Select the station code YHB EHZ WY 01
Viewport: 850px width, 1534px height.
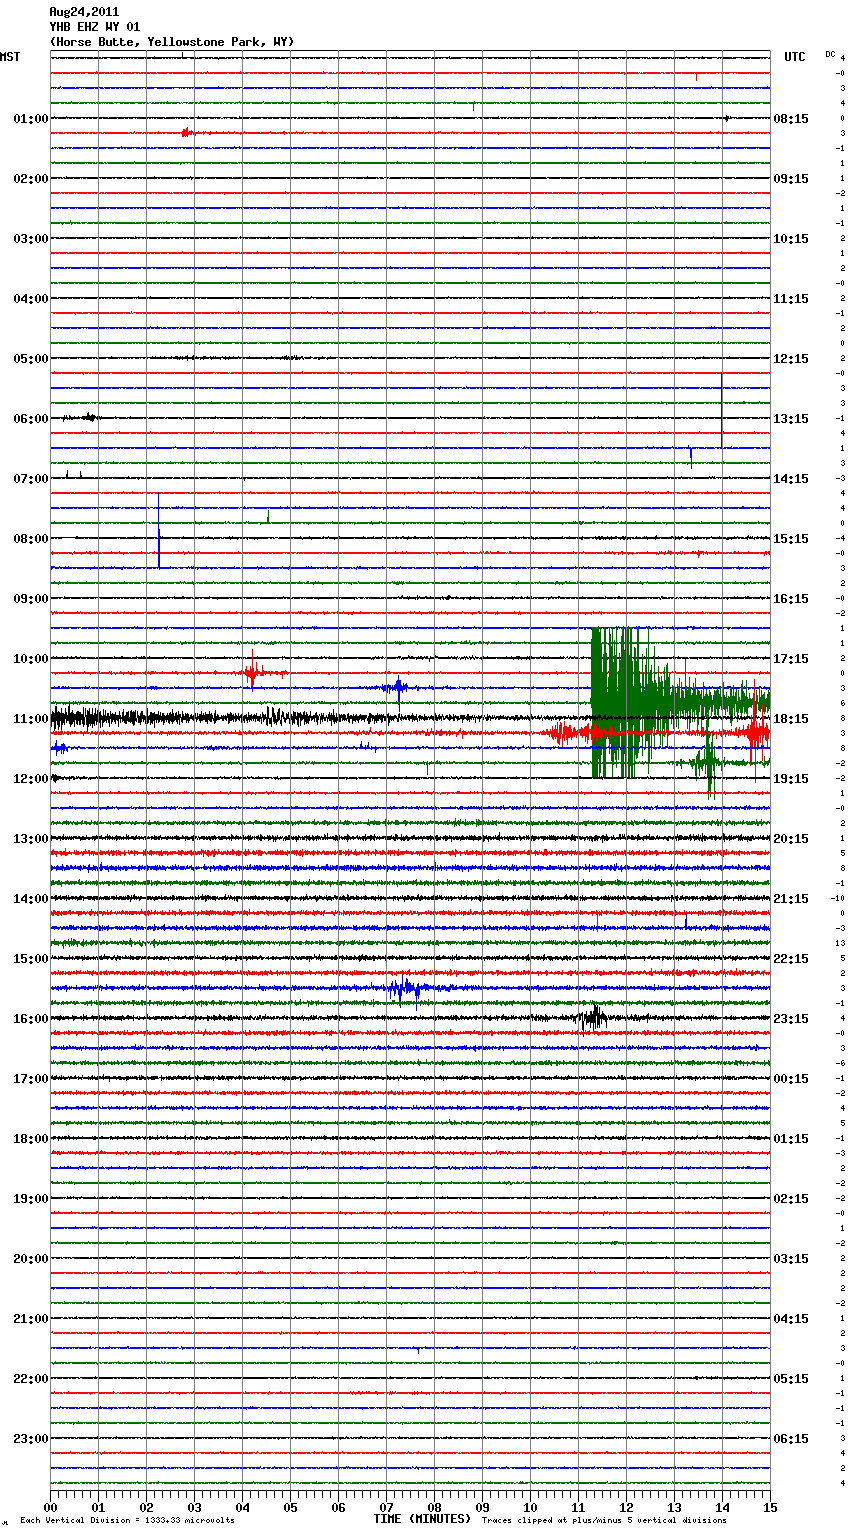click(95, 27)
